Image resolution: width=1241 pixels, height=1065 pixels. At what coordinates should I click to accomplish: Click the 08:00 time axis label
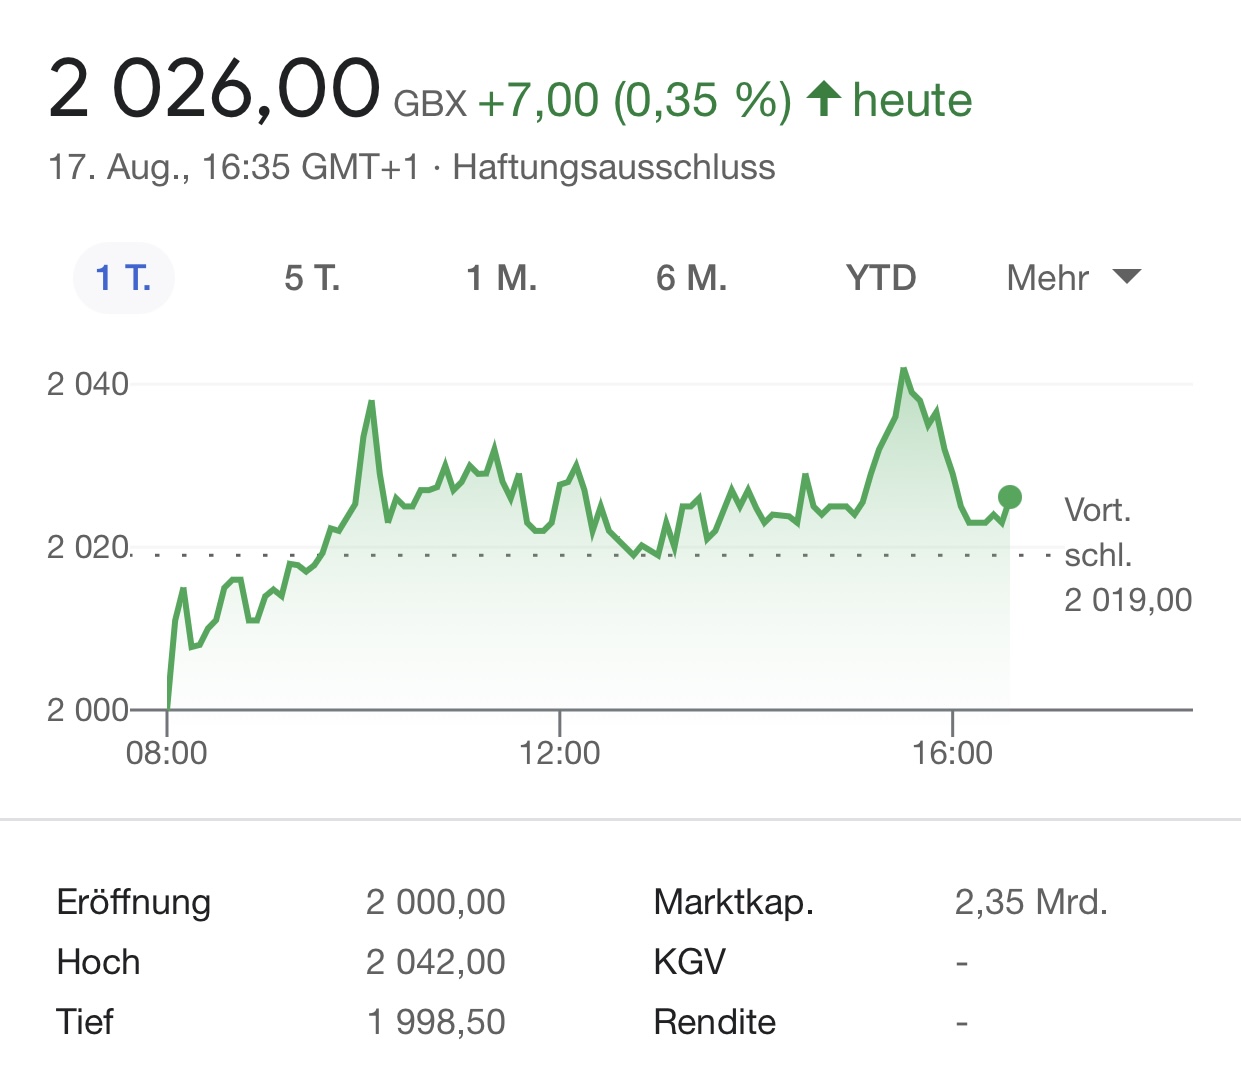point(166,752)
